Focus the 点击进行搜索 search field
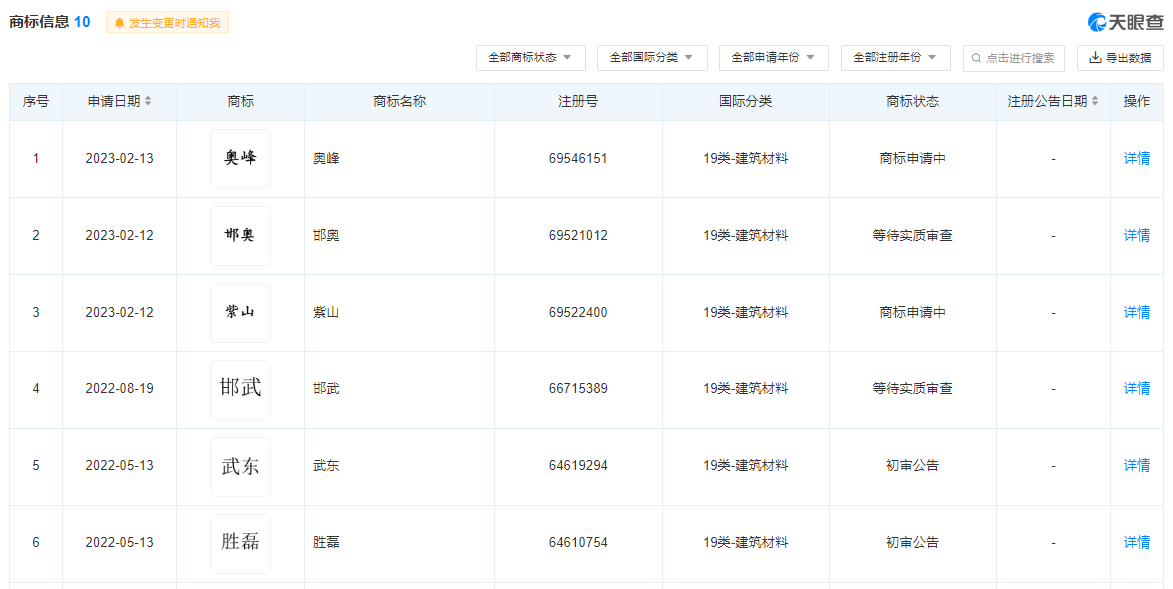This screenshot has height=589, width=1173. point(1014,58)
